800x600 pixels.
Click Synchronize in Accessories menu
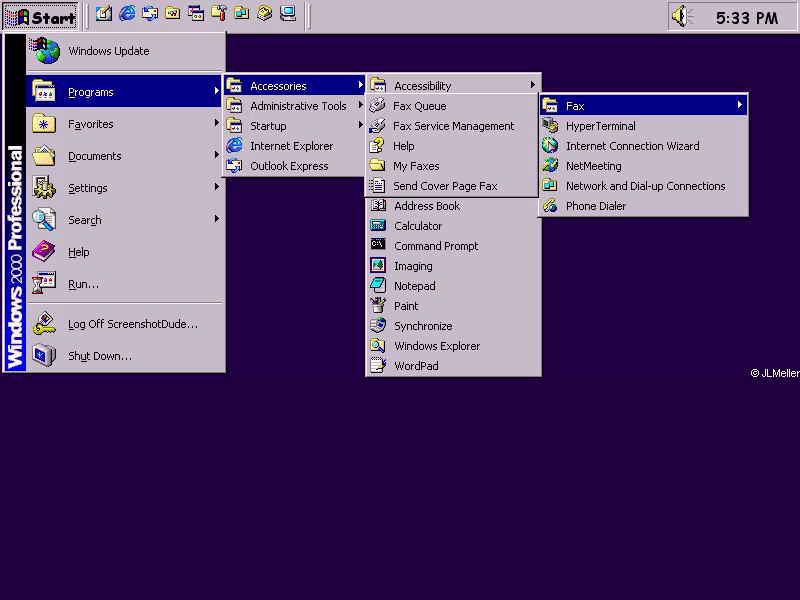click(x=454, y=326)
